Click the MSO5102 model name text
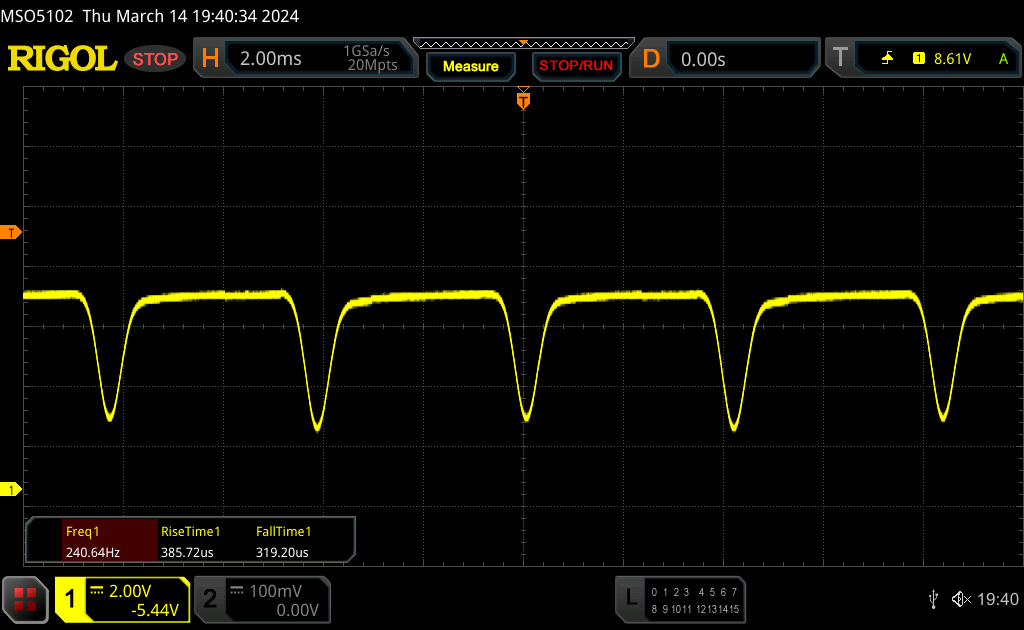The width and height of the screenshot is (1024, 630). tap(37, 16)
